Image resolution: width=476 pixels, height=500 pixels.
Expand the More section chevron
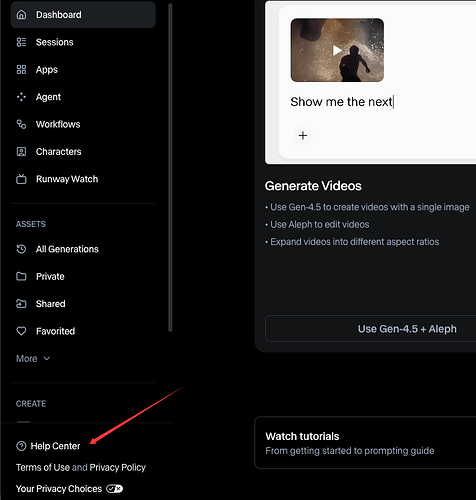coord(47,358)
